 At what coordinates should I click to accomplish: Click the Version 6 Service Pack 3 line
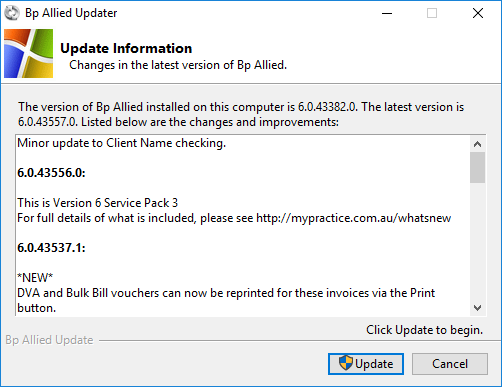tap(98, 203)
